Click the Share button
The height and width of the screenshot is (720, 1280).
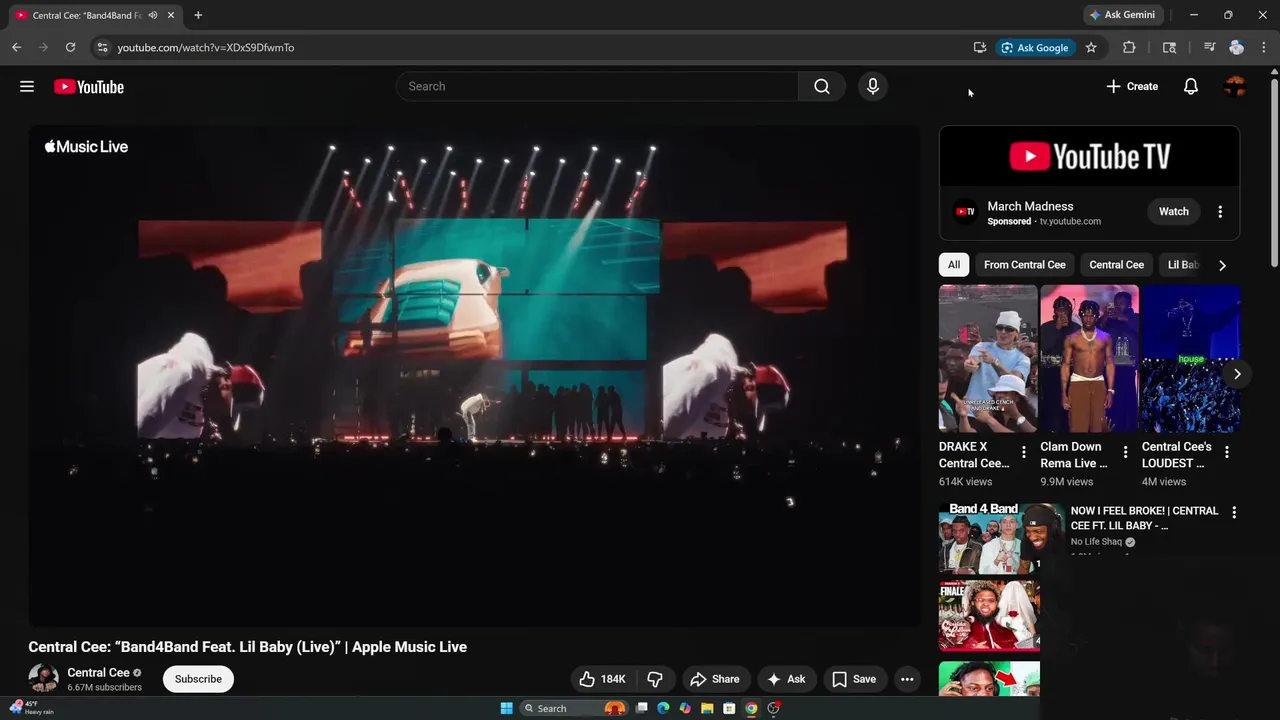click(x=715, y=679)
